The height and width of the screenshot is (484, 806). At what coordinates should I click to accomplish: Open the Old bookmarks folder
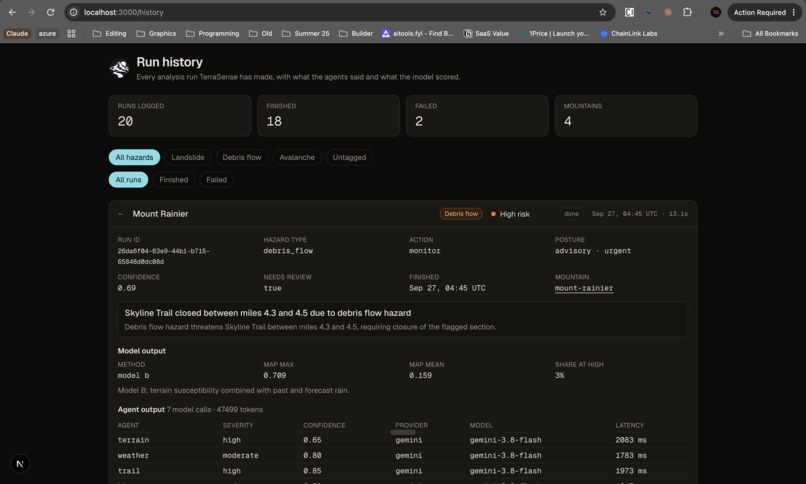pos(261,33)
